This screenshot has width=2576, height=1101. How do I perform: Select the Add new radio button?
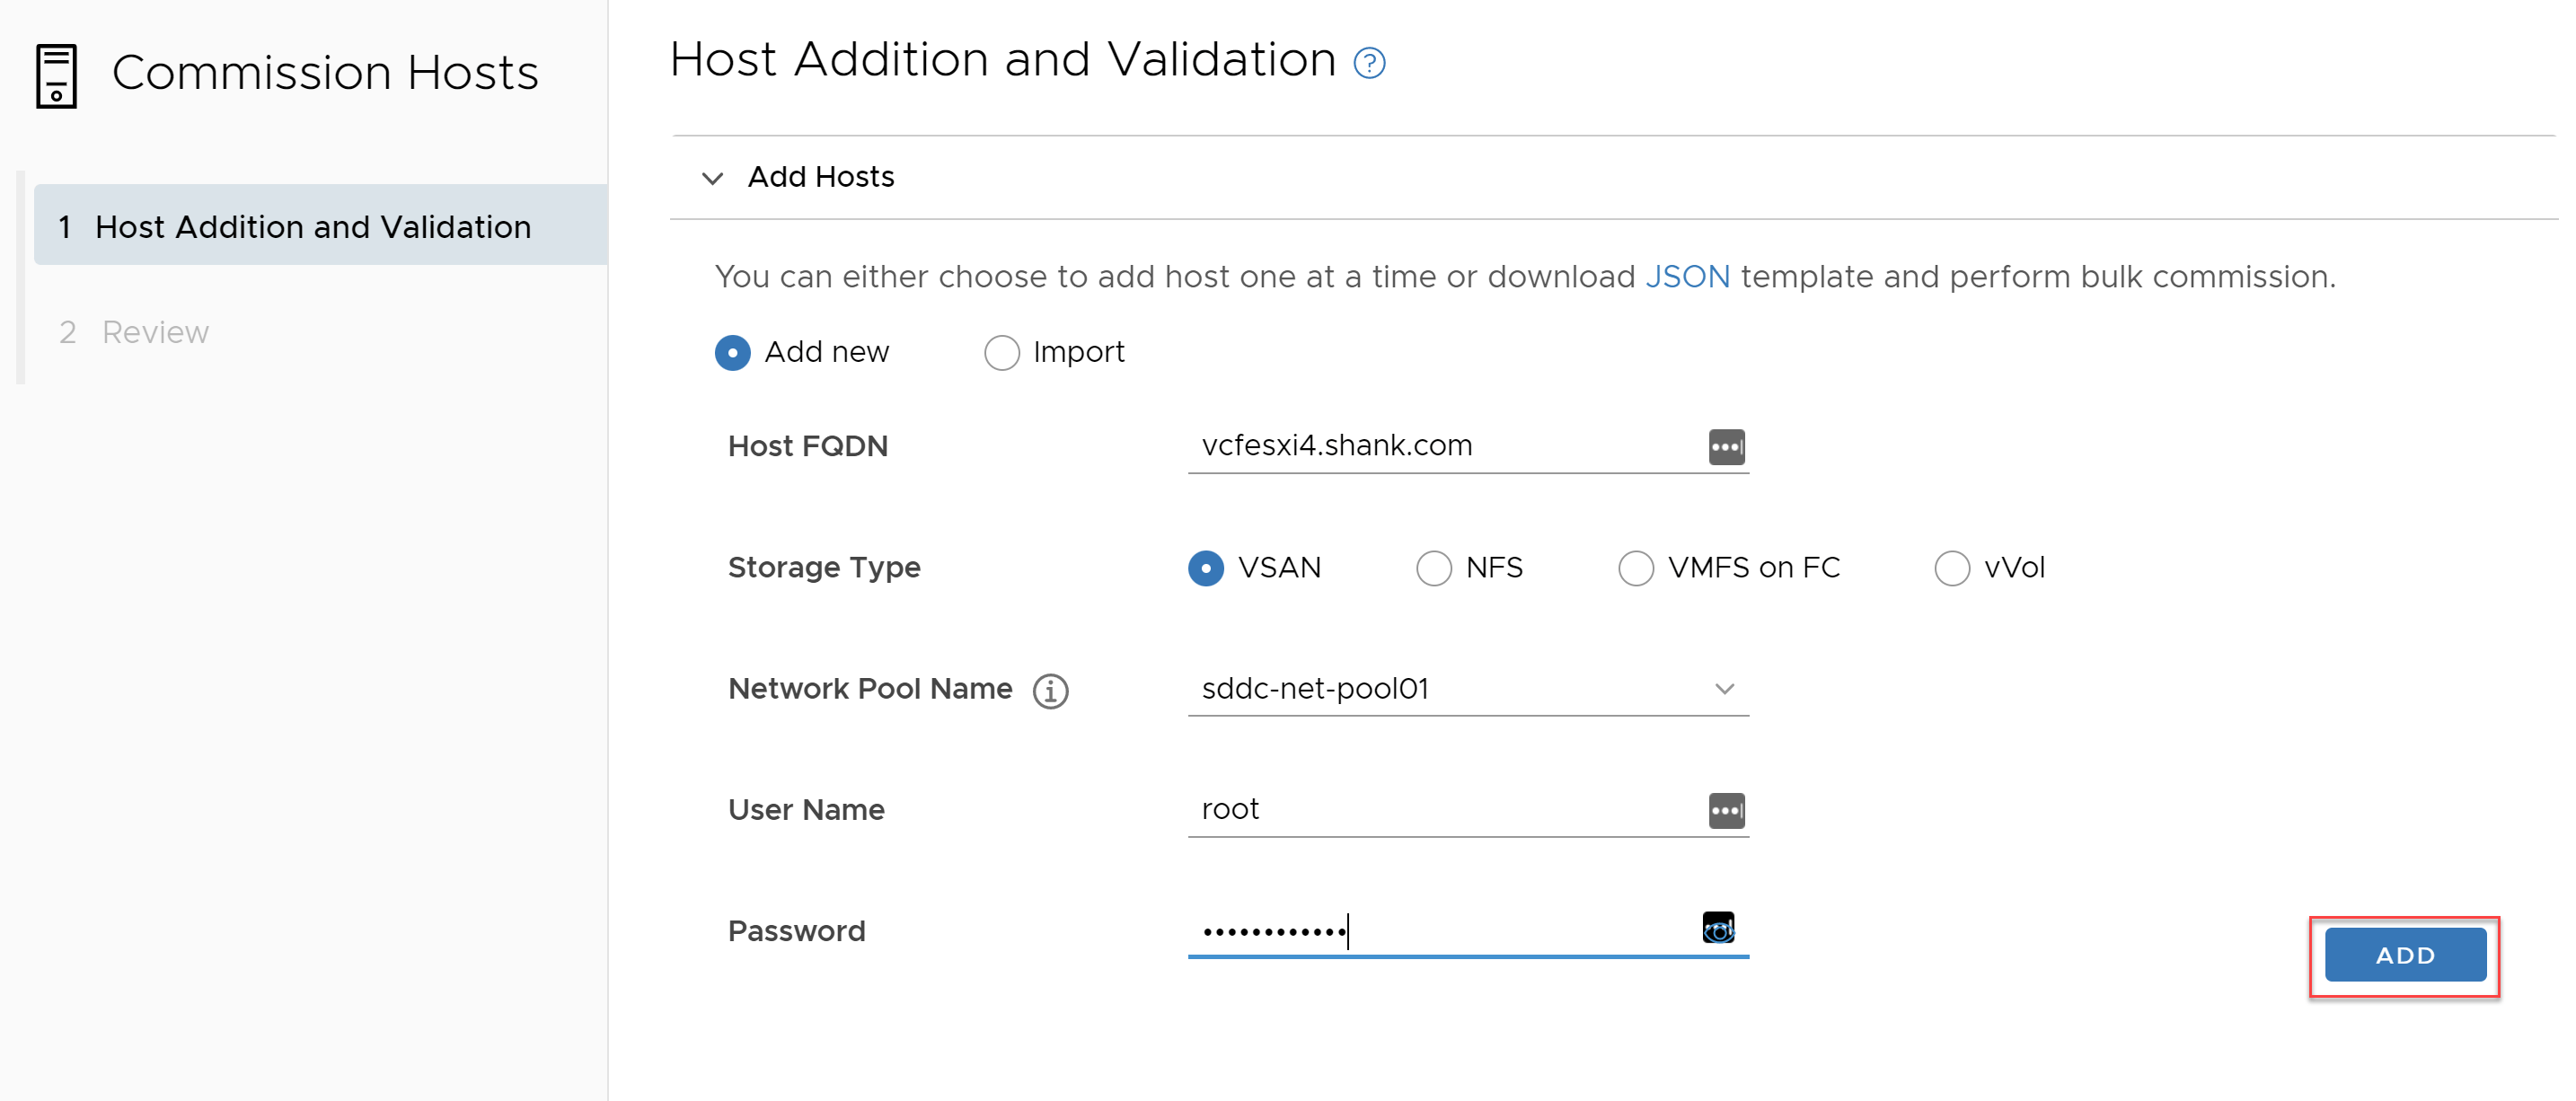pos(732,353)
